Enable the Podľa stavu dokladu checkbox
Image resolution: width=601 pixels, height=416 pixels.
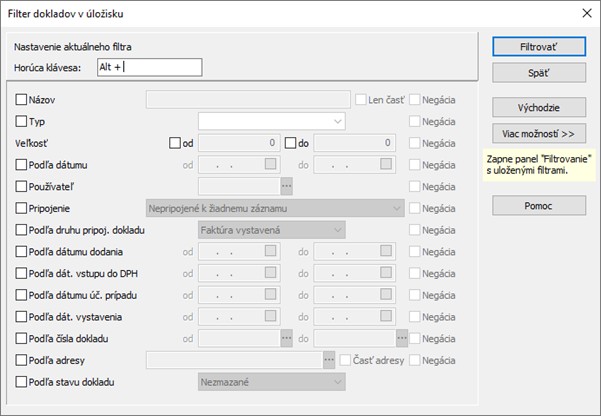21,382
